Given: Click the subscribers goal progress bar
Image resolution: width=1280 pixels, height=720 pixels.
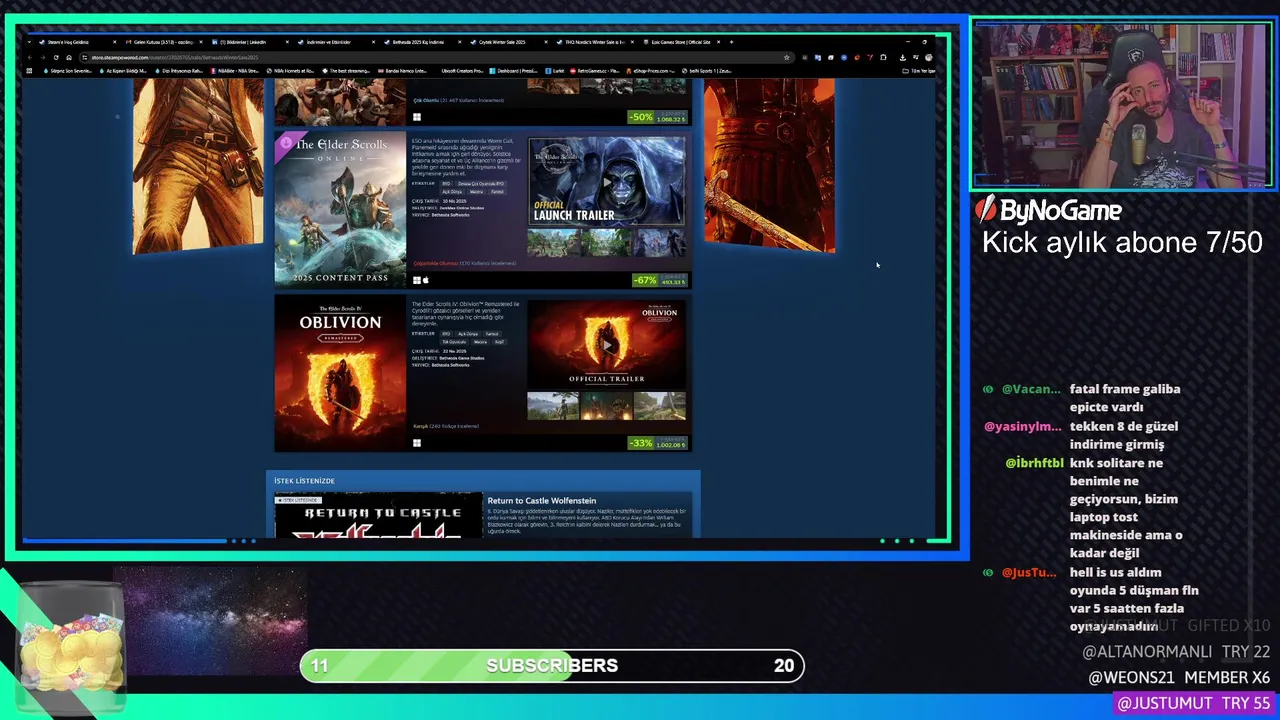Looking at the screenshot, I should click(552, 665).
